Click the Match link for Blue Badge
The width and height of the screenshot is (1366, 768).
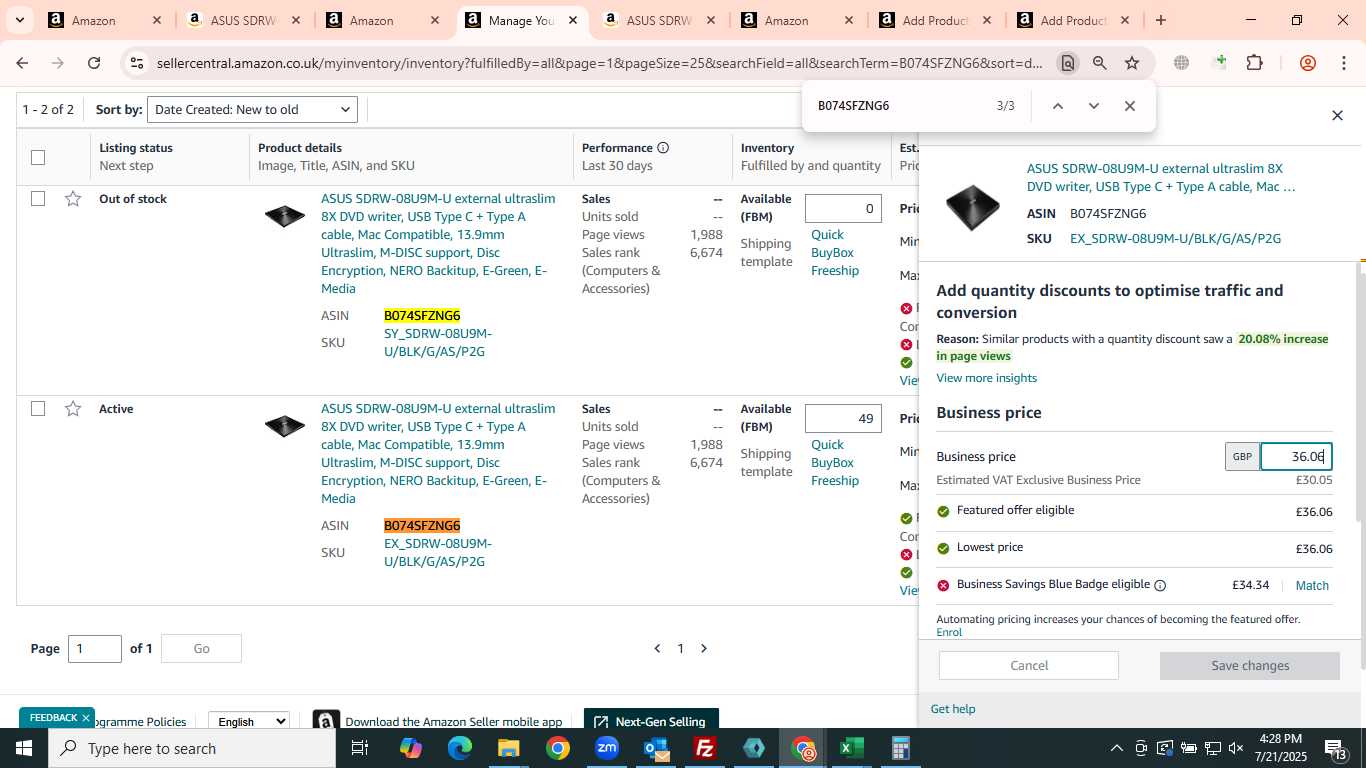click(1312, 586)
